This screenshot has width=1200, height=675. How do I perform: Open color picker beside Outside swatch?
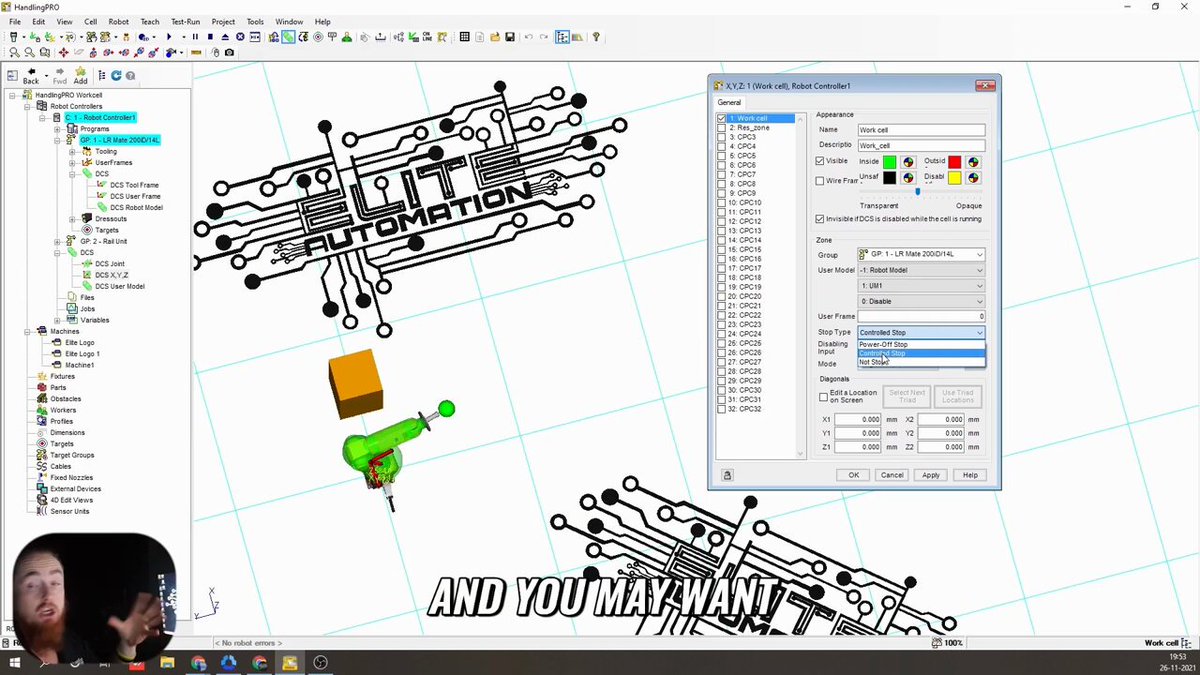[973, 162]
